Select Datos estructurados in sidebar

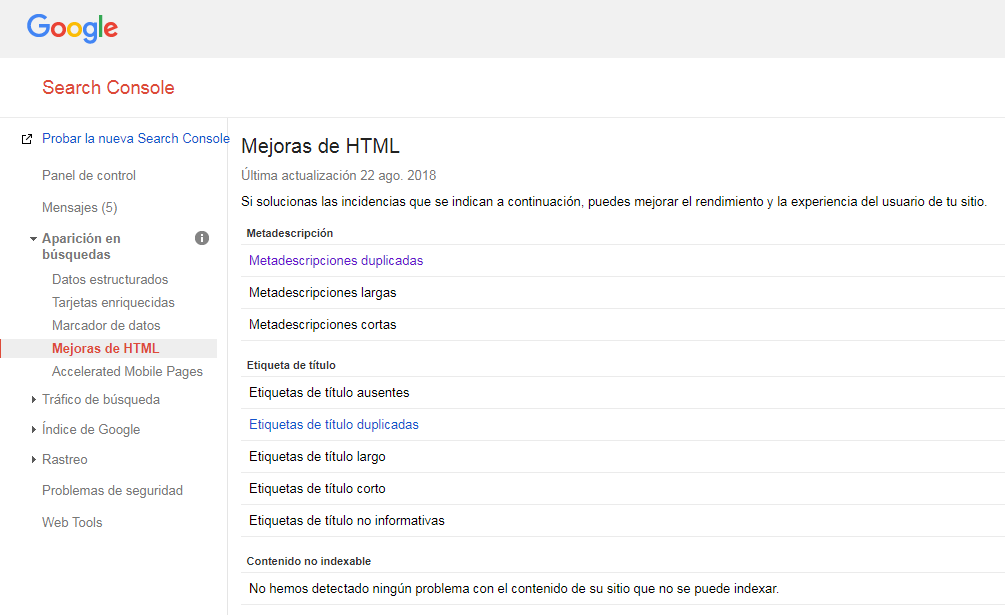click(110, 280)
